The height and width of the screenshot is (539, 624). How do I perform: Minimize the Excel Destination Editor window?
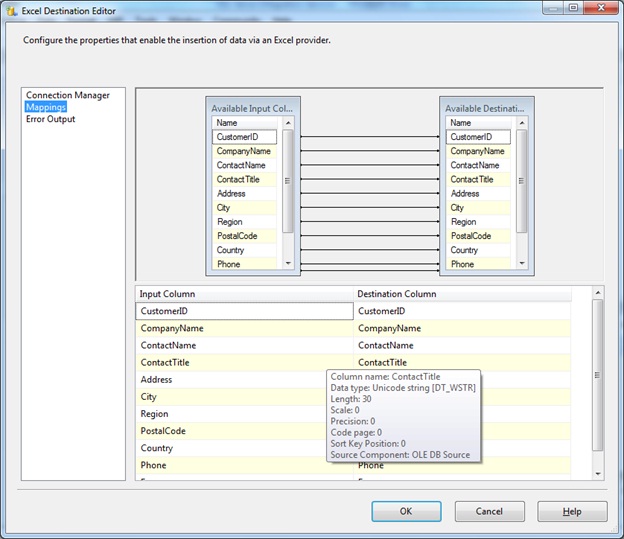click(x=553, y=8)
